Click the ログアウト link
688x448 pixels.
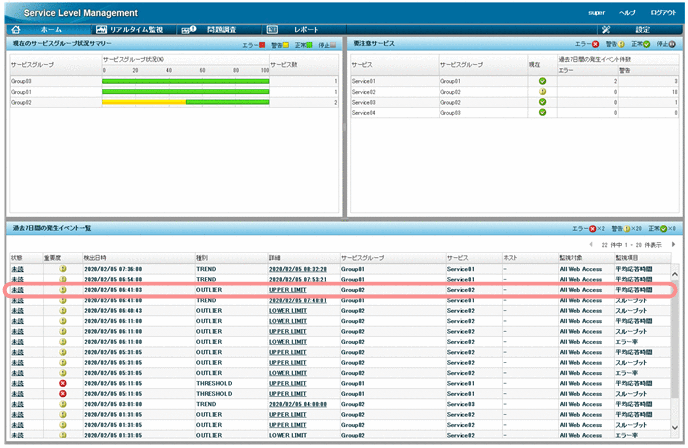661,12
